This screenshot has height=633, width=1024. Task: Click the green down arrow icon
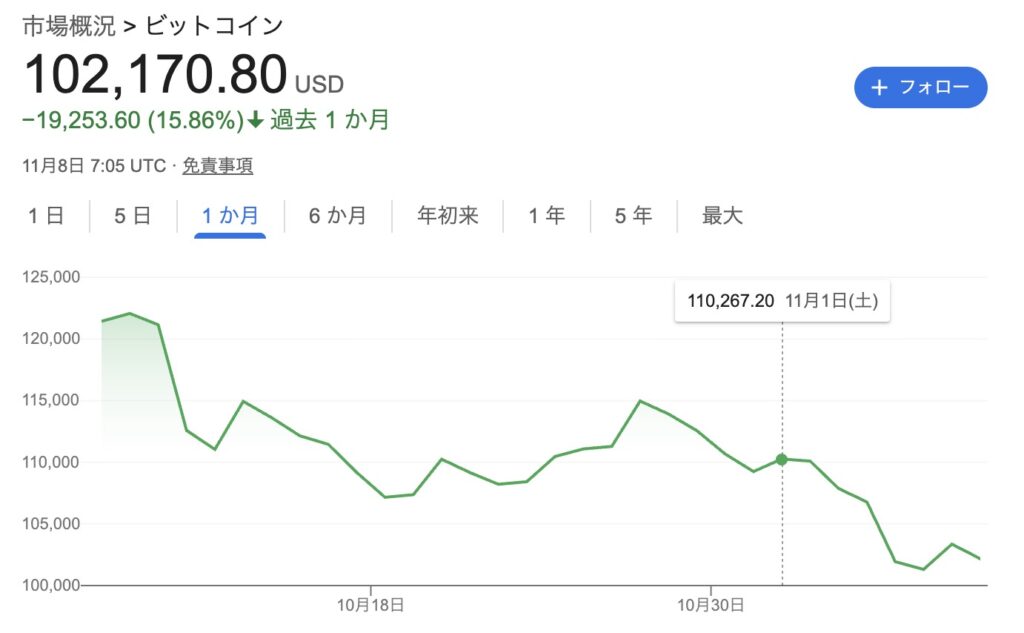tap(255, 121)
